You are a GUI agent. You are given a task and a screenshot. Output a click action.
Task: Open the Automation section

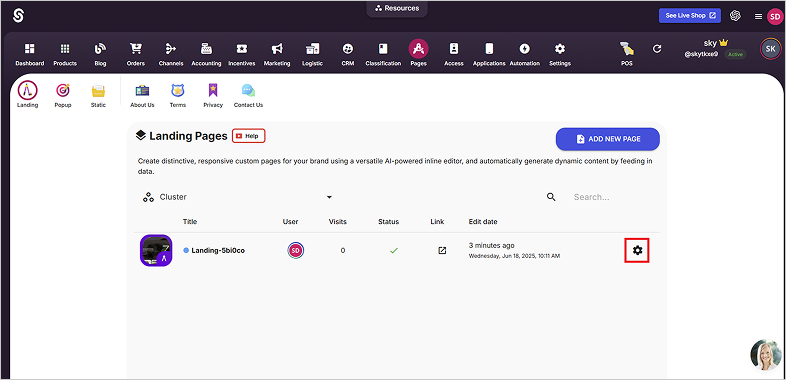click(x=525, y=54)
